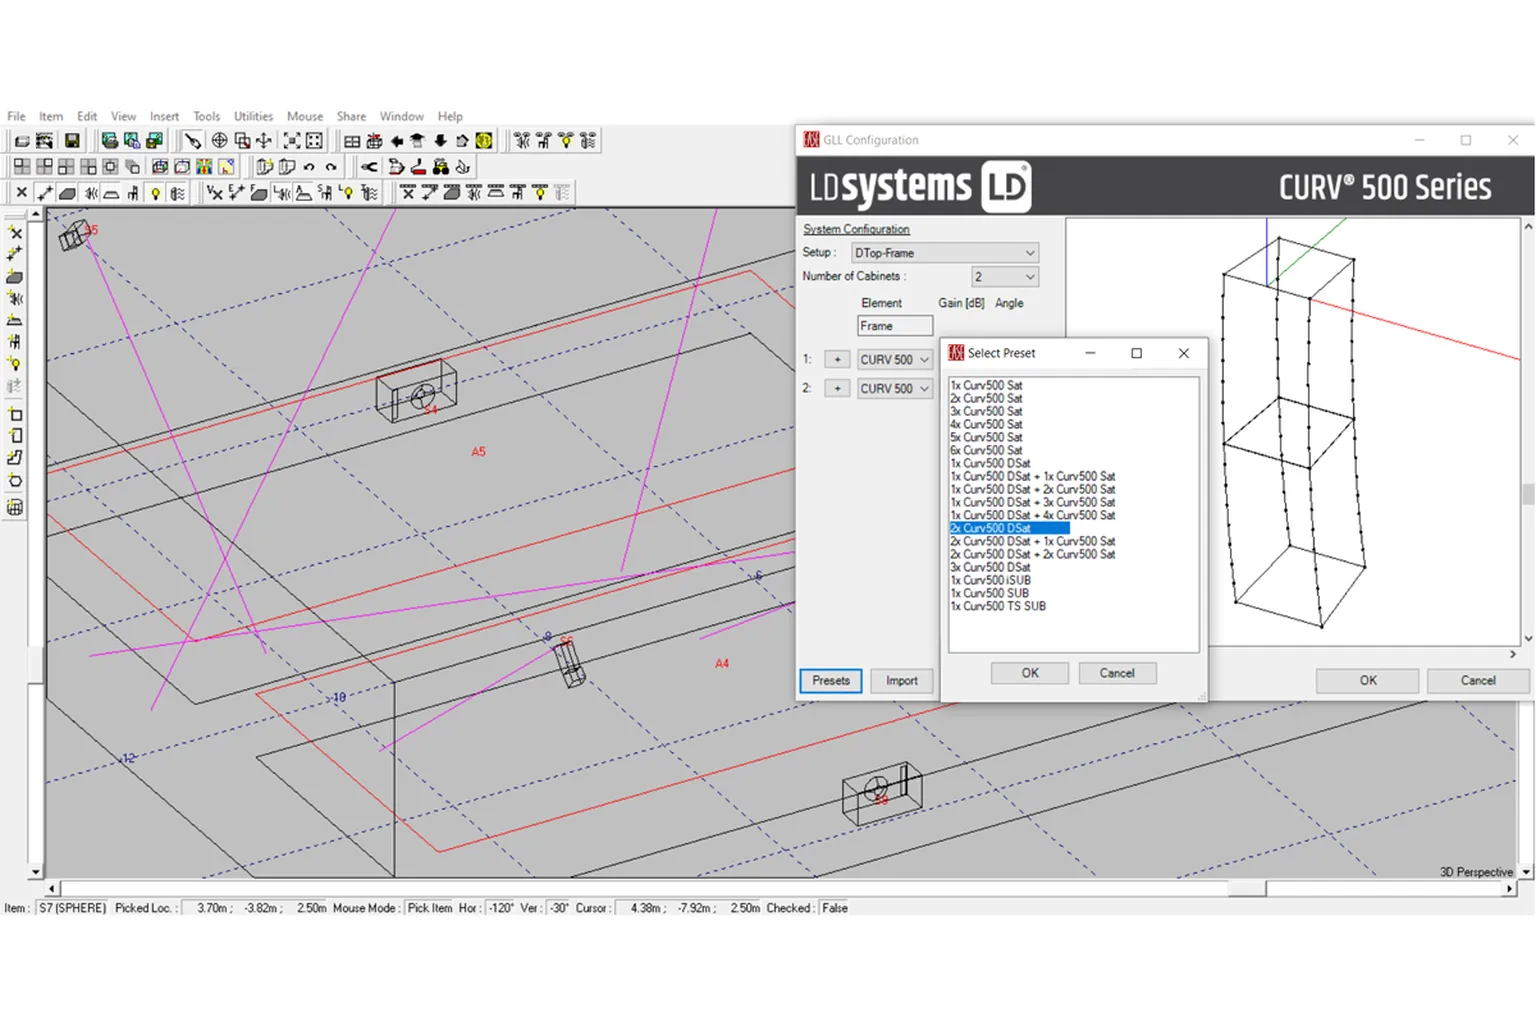Click the insert light bulb icon in sidebar

[x=15, y=365]
